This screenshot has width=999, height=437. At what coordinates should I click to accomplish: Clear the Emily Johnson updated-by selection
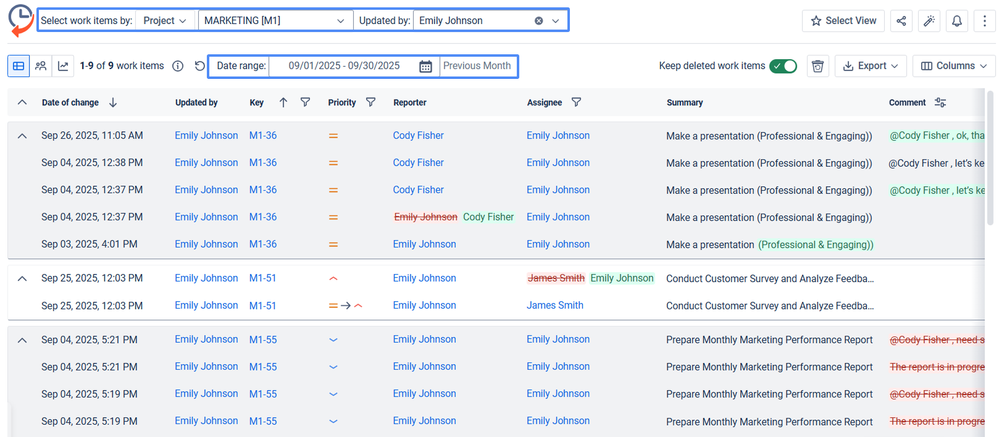point(539,20)
